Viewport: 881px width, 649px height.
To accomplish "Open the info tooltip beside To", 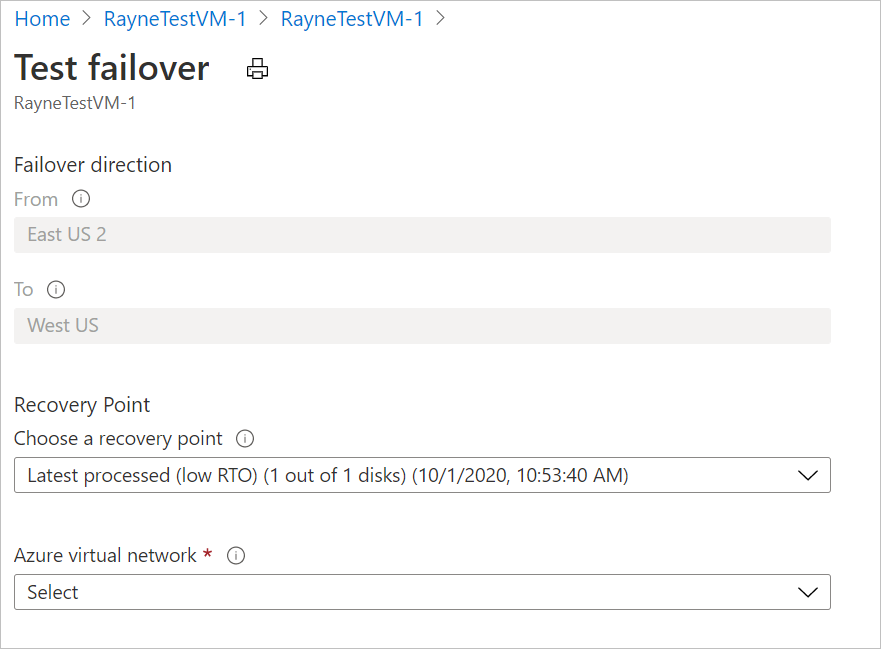I will tap(56, 289).
